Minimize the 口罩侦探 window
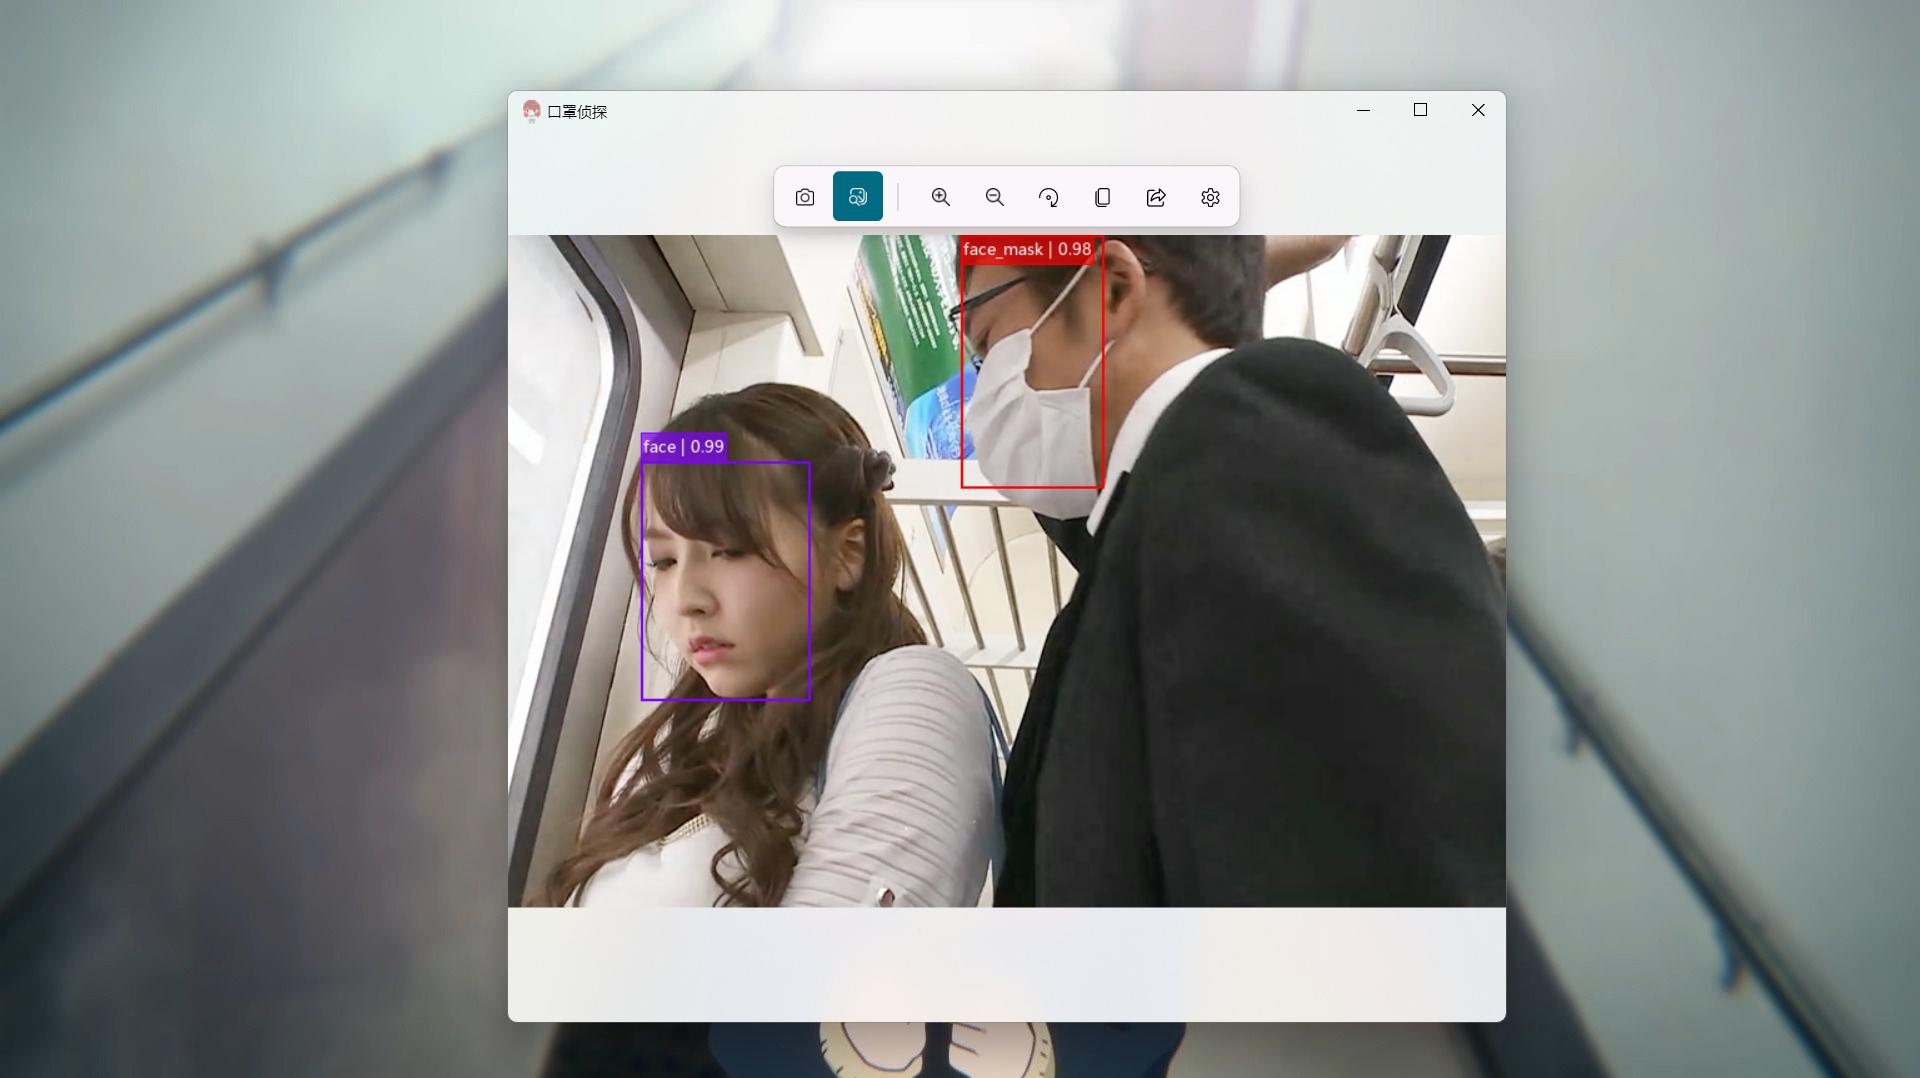This screenshot has height=1078, width=1920. [x=1363, y=110]
